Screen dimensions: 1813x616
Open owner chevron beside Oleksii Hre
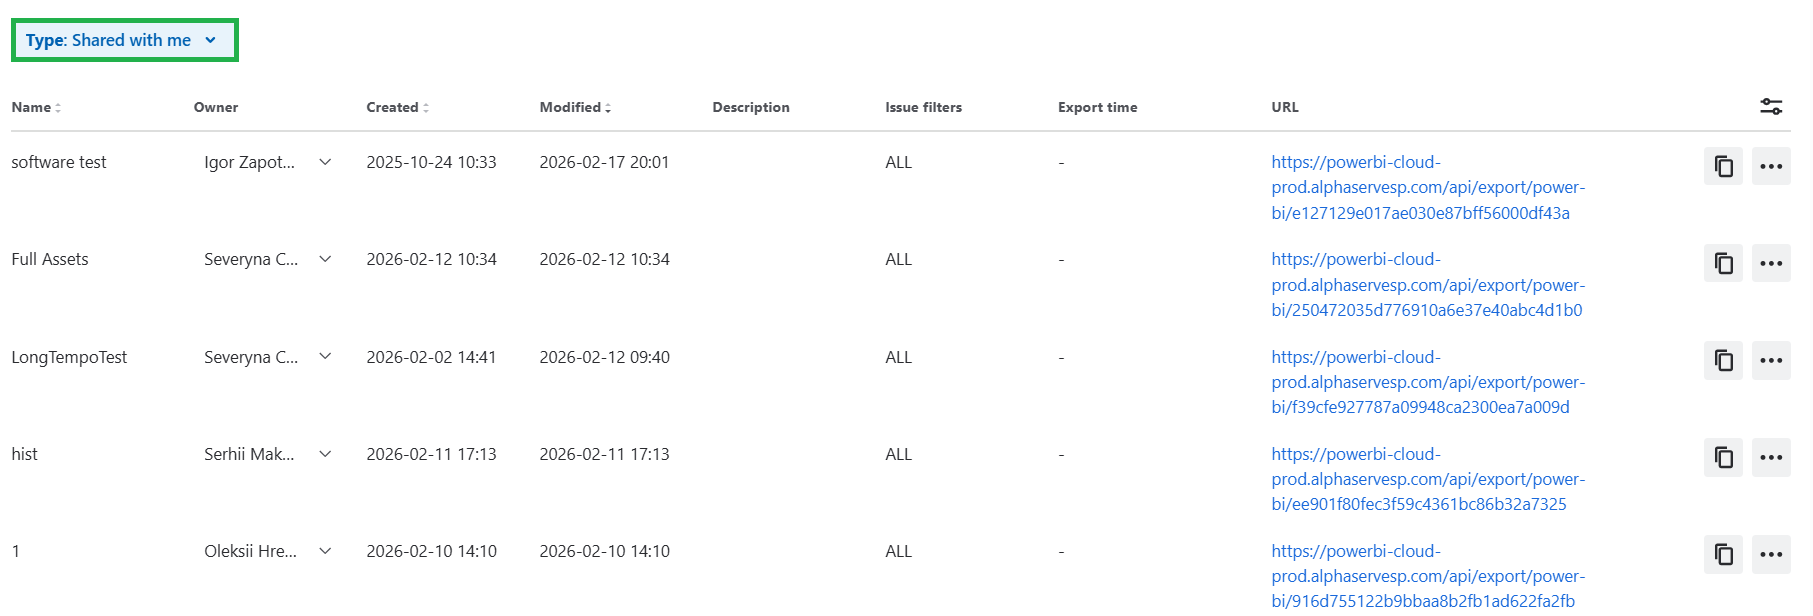pos(324,551)
